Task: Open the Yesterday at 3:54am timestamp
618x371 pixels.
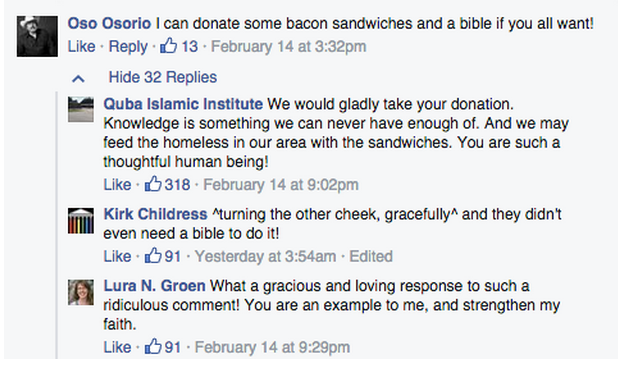Action: click(x=266, y=256)
